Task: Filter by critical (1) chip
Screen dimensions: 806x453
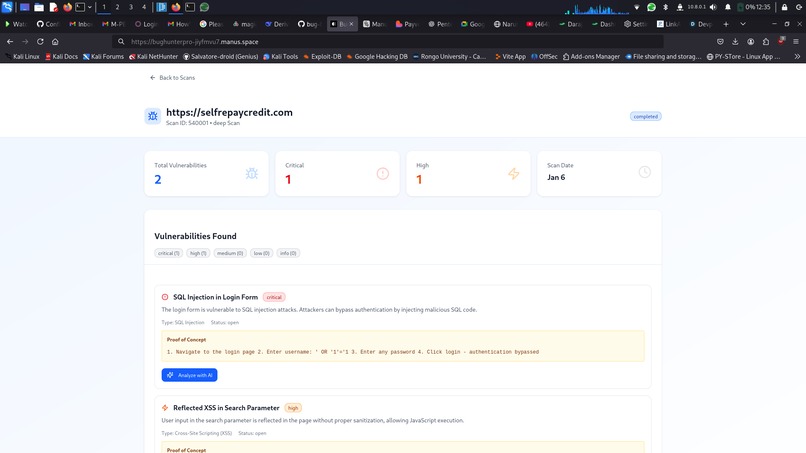Action: (169, 253)
